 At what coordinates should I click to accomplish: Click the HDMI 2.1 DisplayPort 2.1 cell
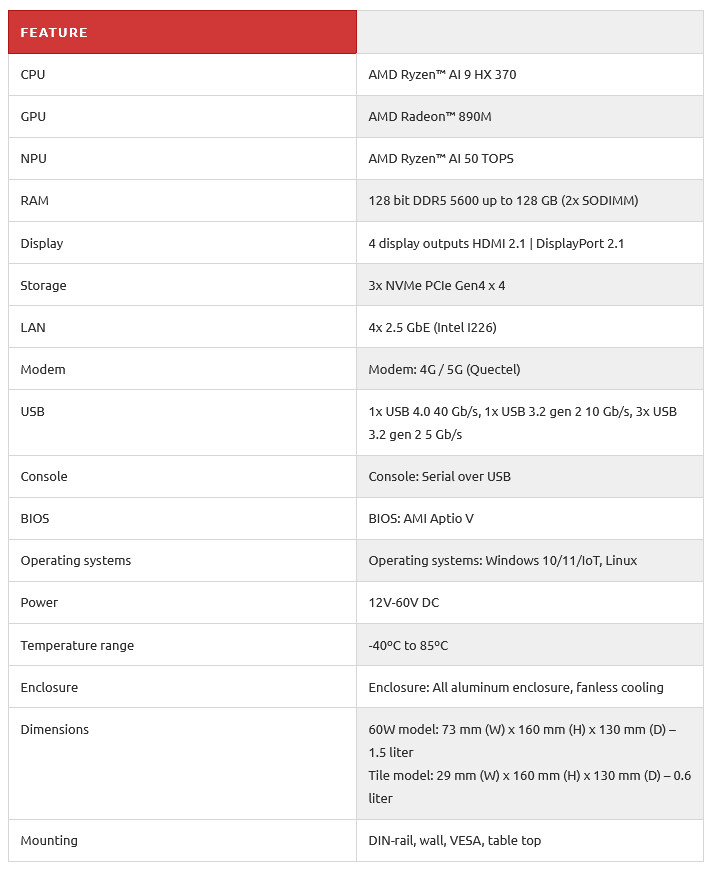click(496, 244)
